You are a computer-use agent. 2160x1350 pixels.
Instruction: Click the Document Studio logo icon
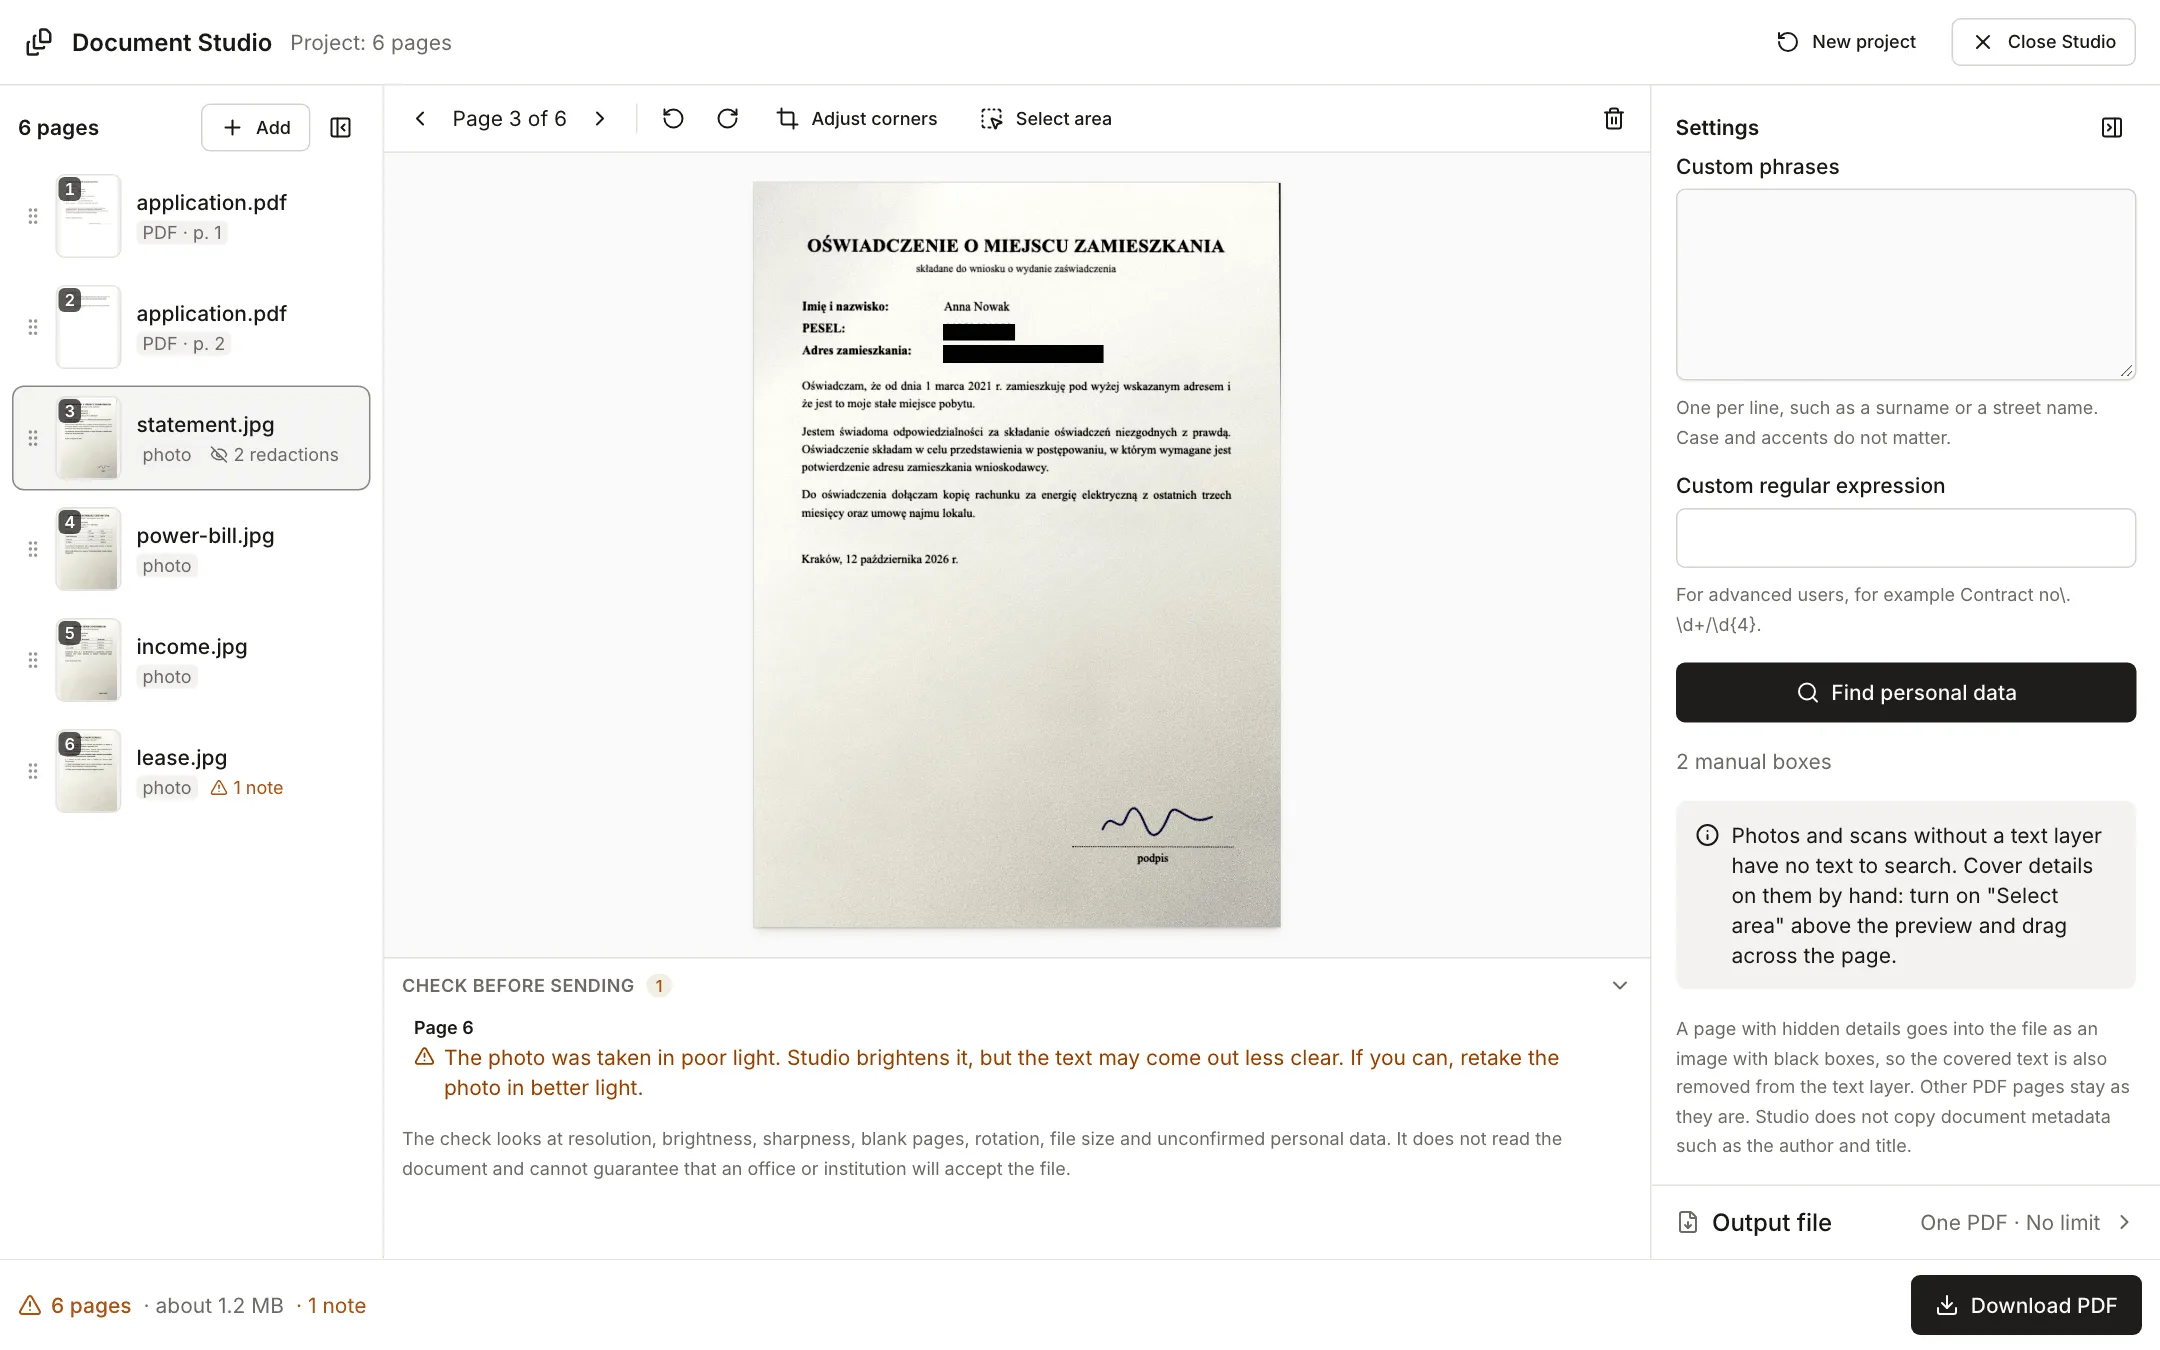click(39, 42)
